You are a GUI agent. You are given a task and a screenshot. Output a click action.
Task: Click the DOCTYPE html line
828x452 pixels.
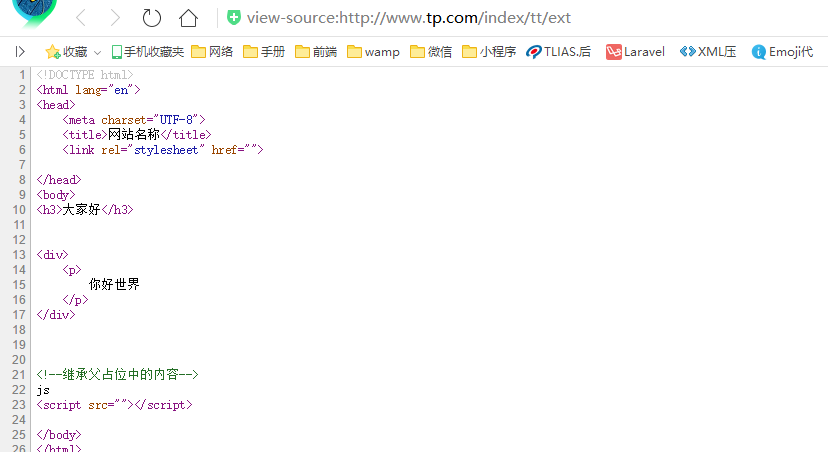(85, 75)
